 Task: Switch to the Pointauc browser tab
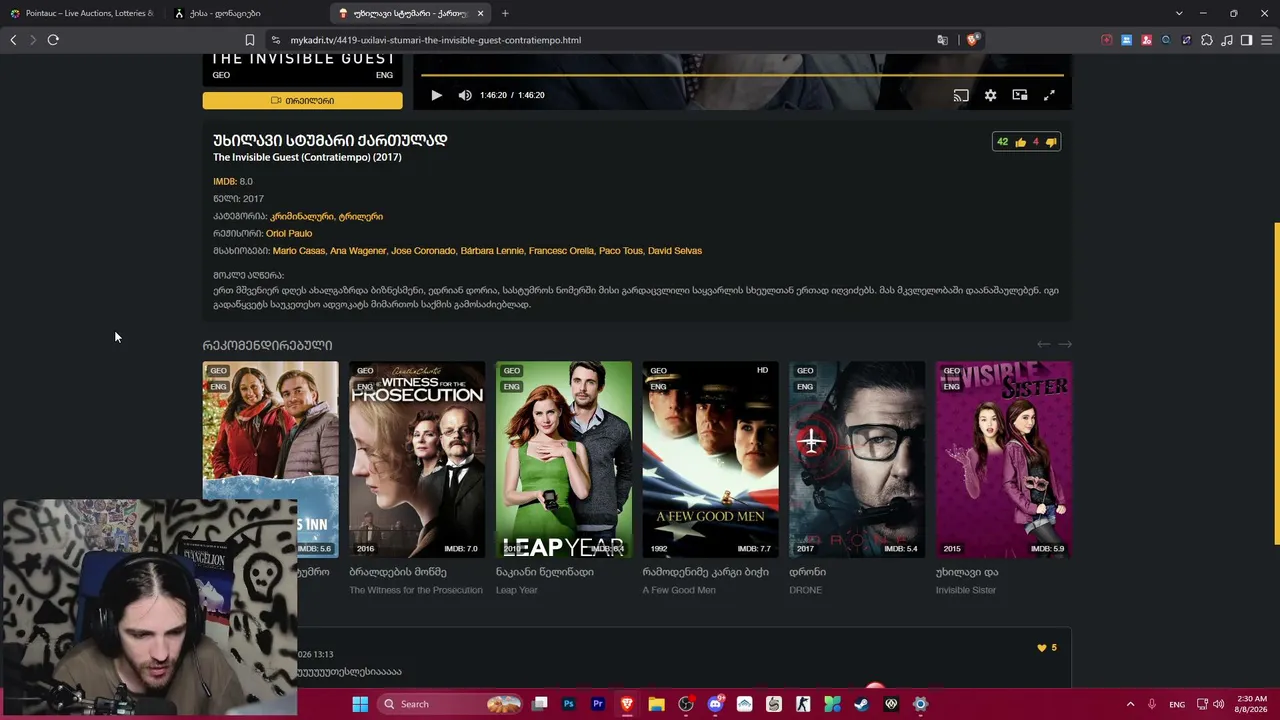pos(82,13)
